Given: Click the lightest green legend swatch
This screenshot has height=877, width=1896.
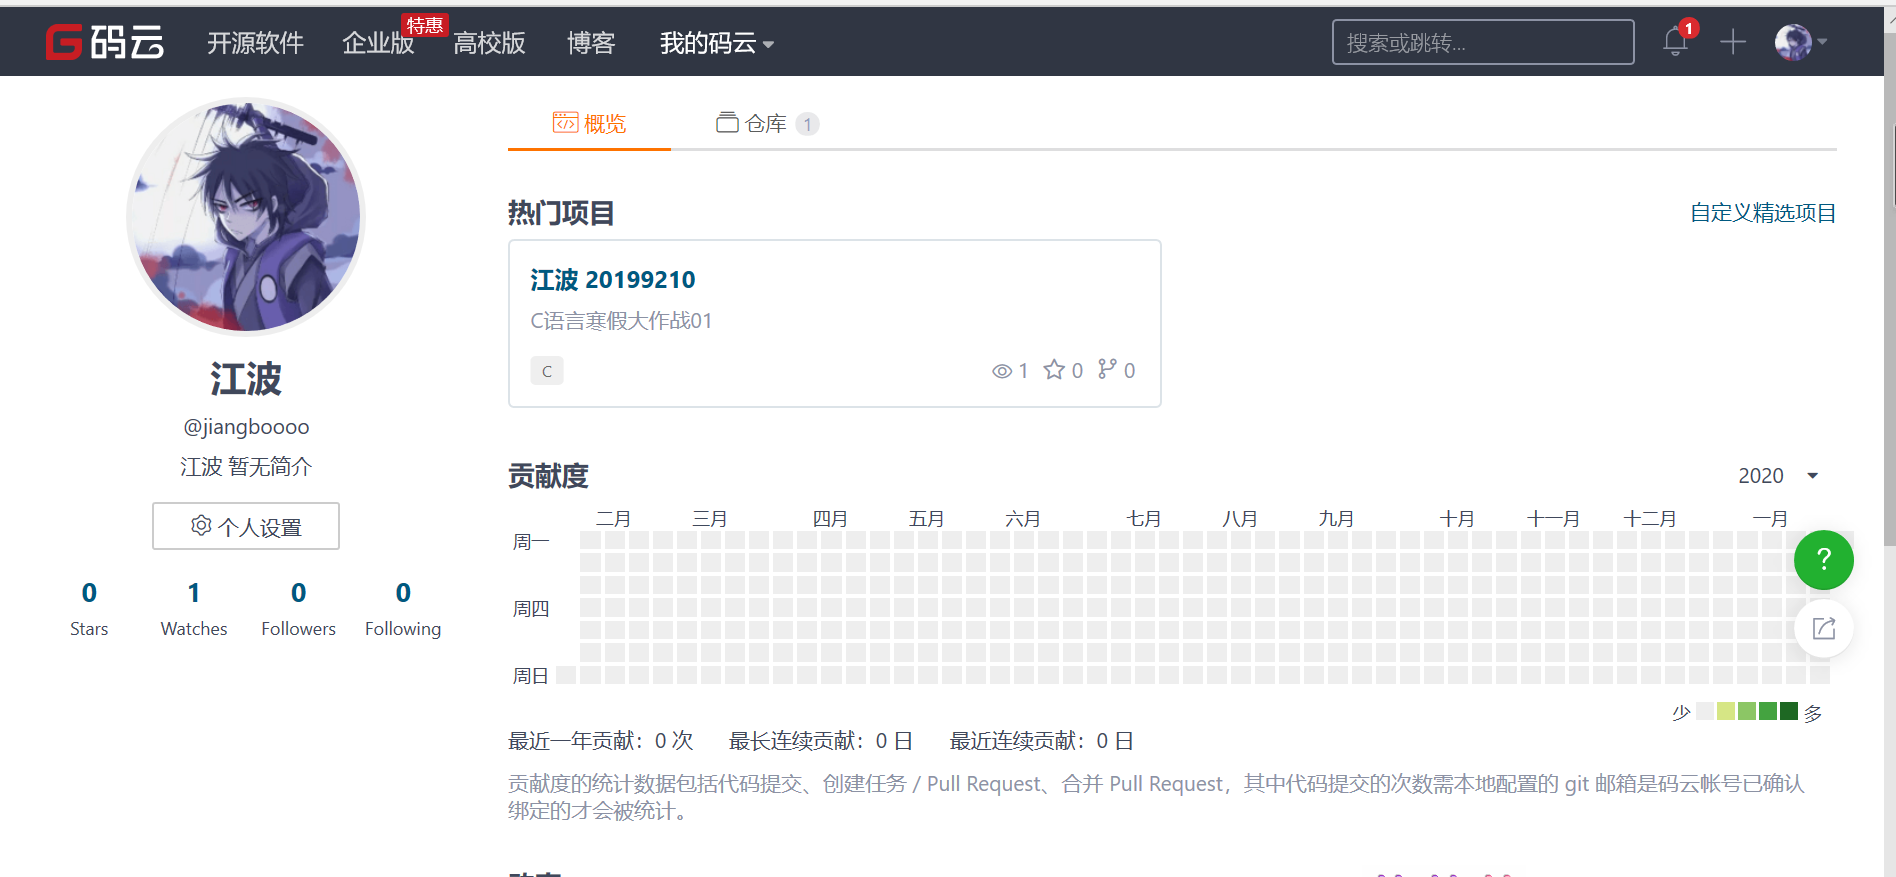Looking at the screenshot, I should pos(1726,712).
